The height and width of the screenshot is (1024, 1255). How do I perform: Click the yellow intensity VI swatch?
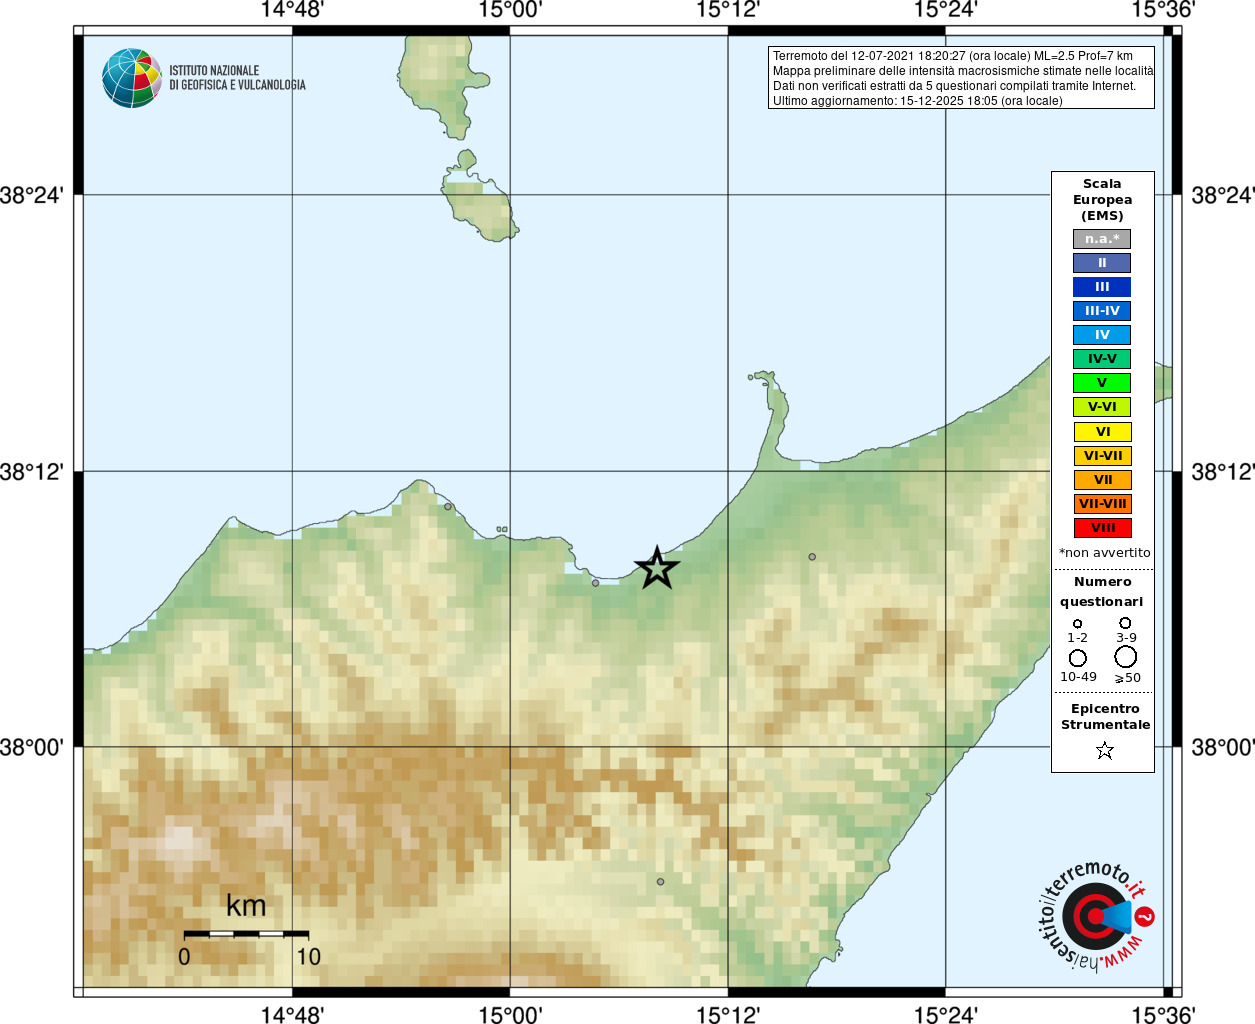(x=1102, y=432)
